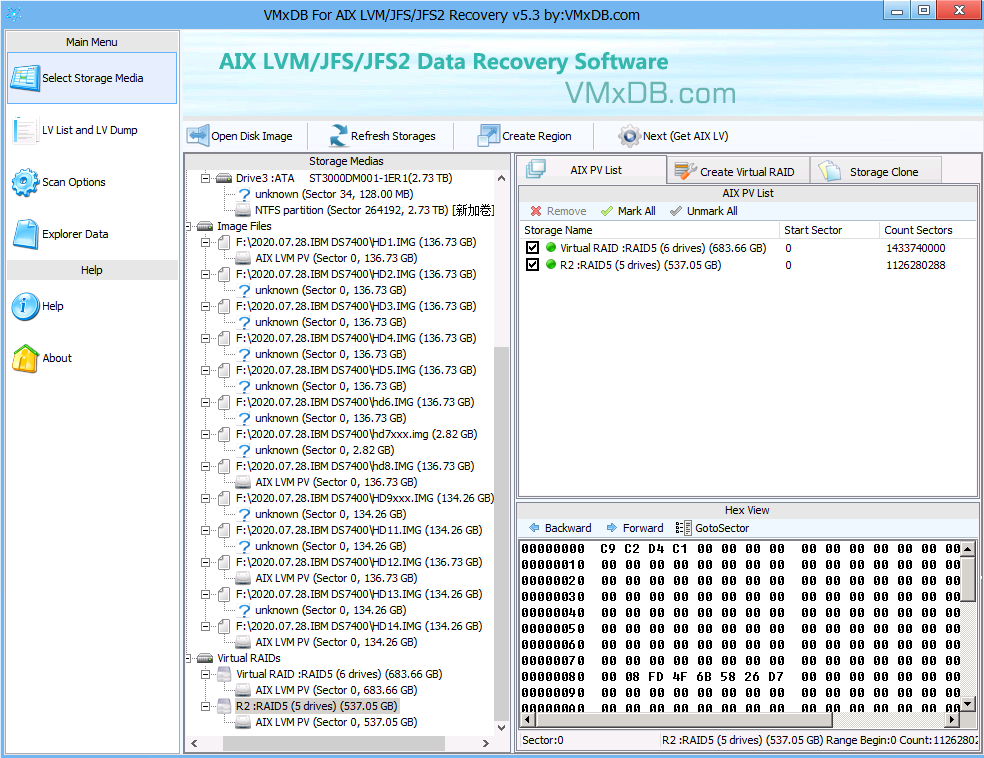Image resolution: width=984 pixels, height=758 pixels.
Task: Click the Mark All button
Action: pos(628,211)
